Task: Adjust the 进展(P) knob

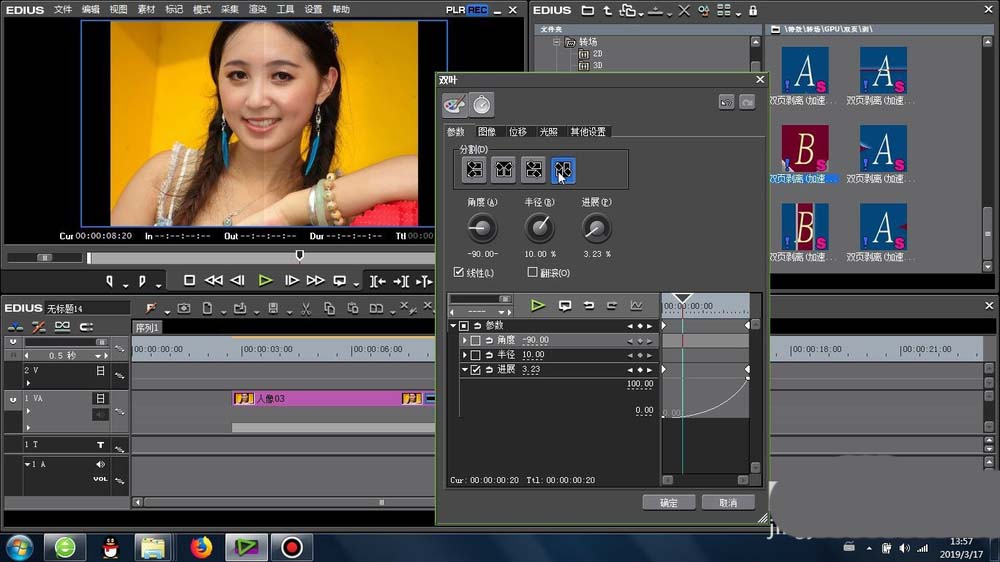Action: point(596,228)
